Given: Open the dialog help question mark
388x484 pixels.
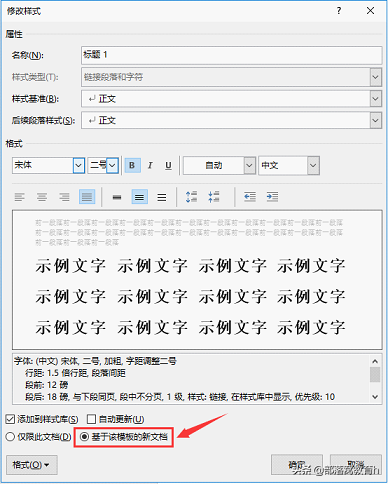Looking at the screenshot, I should click(339, 11).
